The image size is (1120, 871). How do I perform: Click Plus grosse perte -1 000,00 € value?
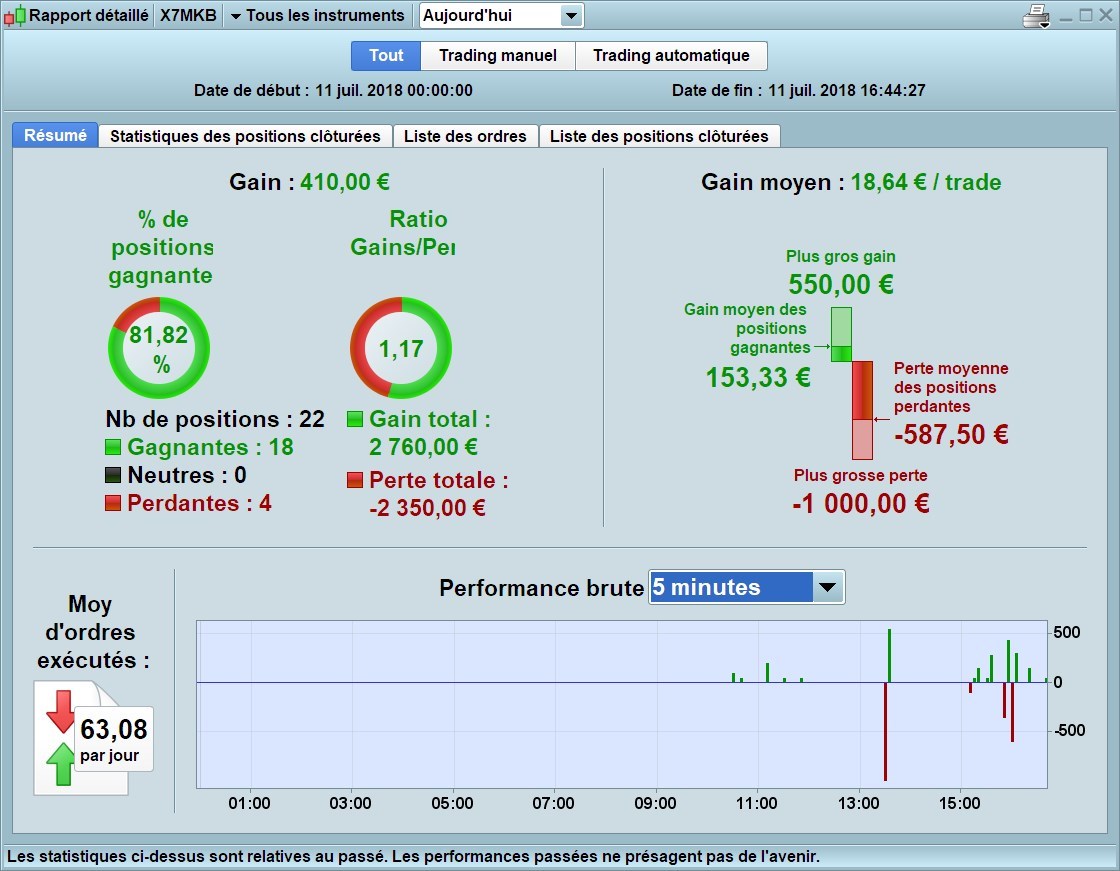[x=861, y=503]
